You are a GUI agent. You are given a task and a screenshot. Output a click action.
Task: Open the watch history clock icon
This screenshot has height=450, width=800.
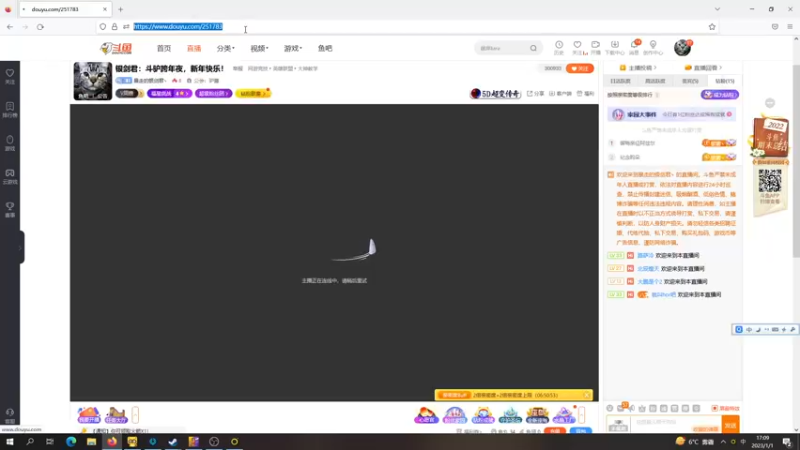tap(559, 47)
